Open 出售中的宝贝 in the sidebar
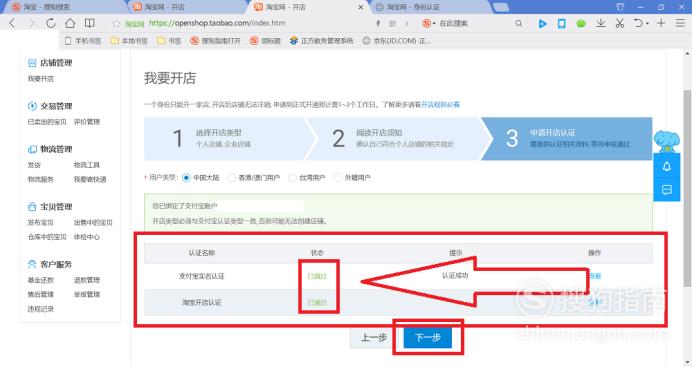The width and height of the screenshot is (692, 367). [93, 222]
